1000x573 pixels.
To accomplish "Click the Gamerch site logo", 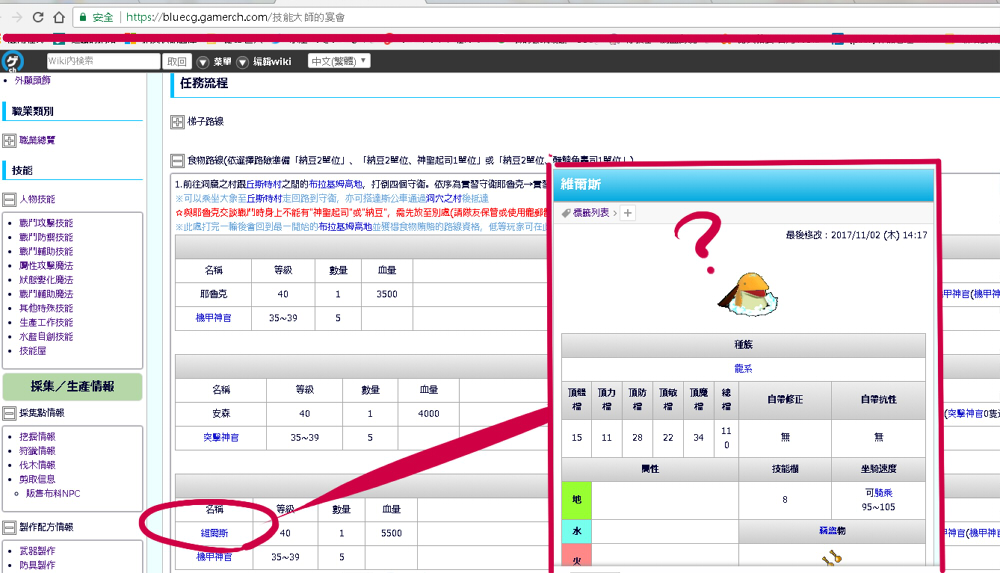I will (12, 61).
